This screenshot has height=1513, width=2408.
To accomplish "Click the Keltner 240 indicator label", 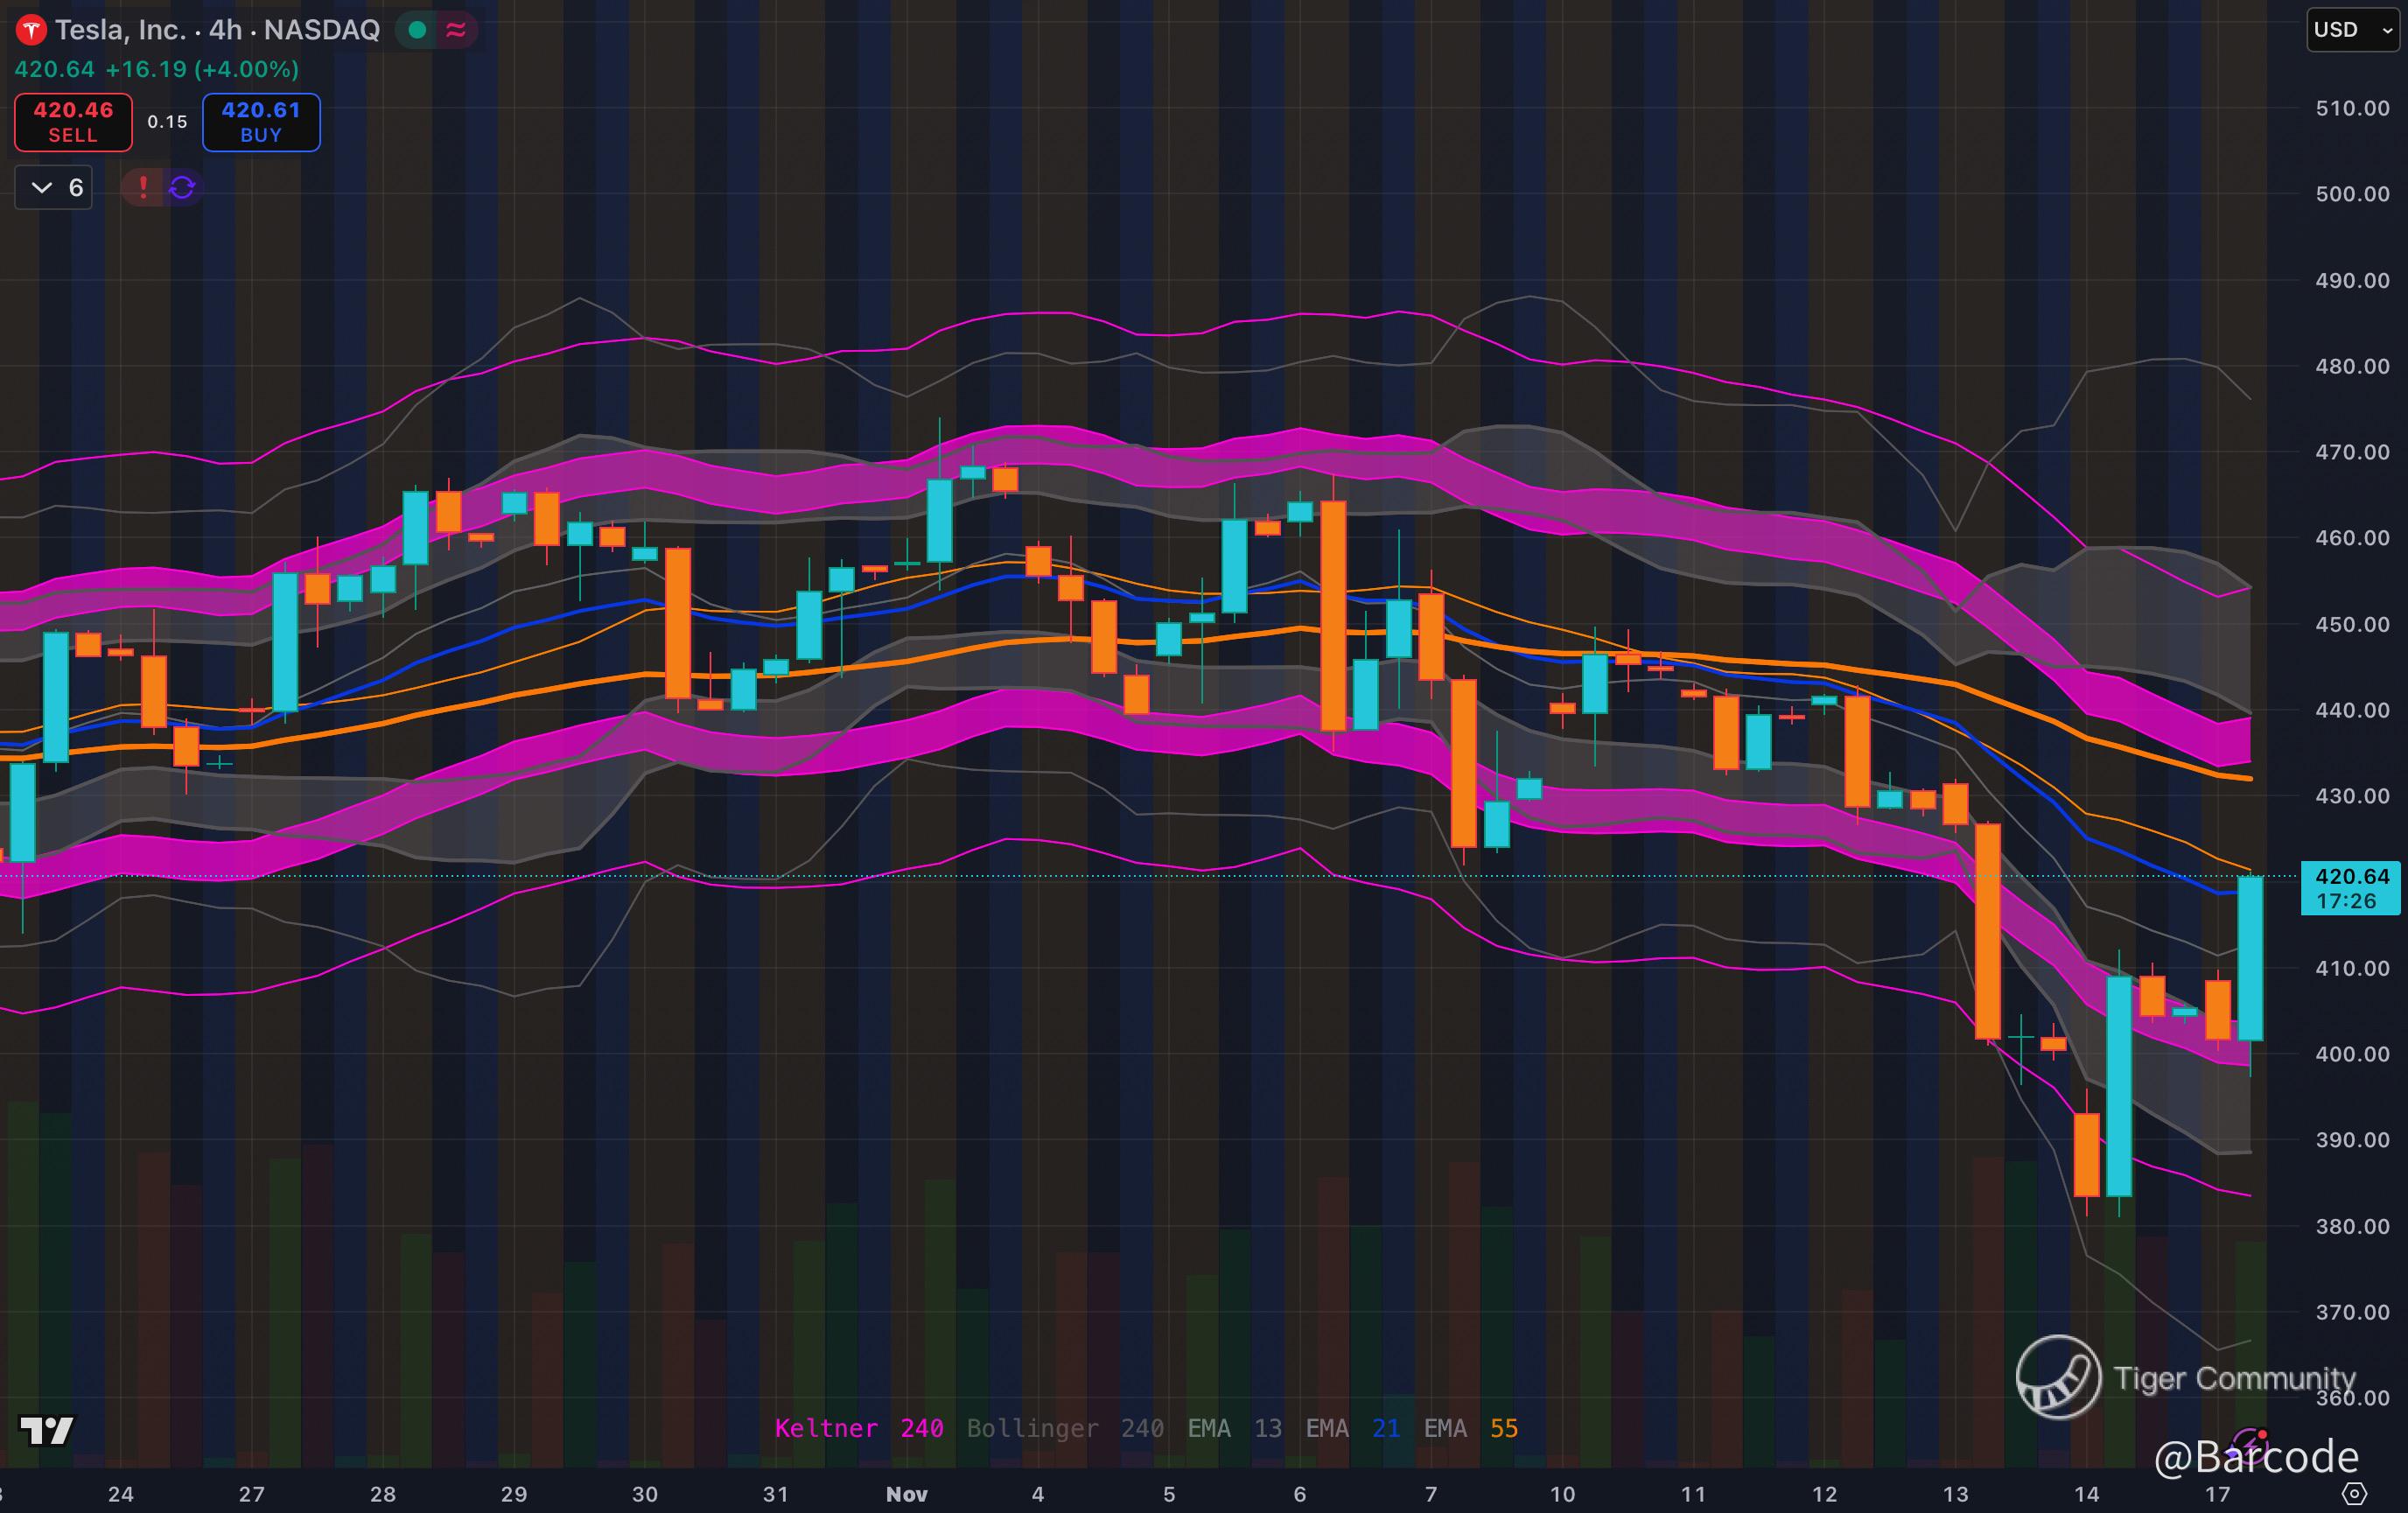I will 858,1428.
